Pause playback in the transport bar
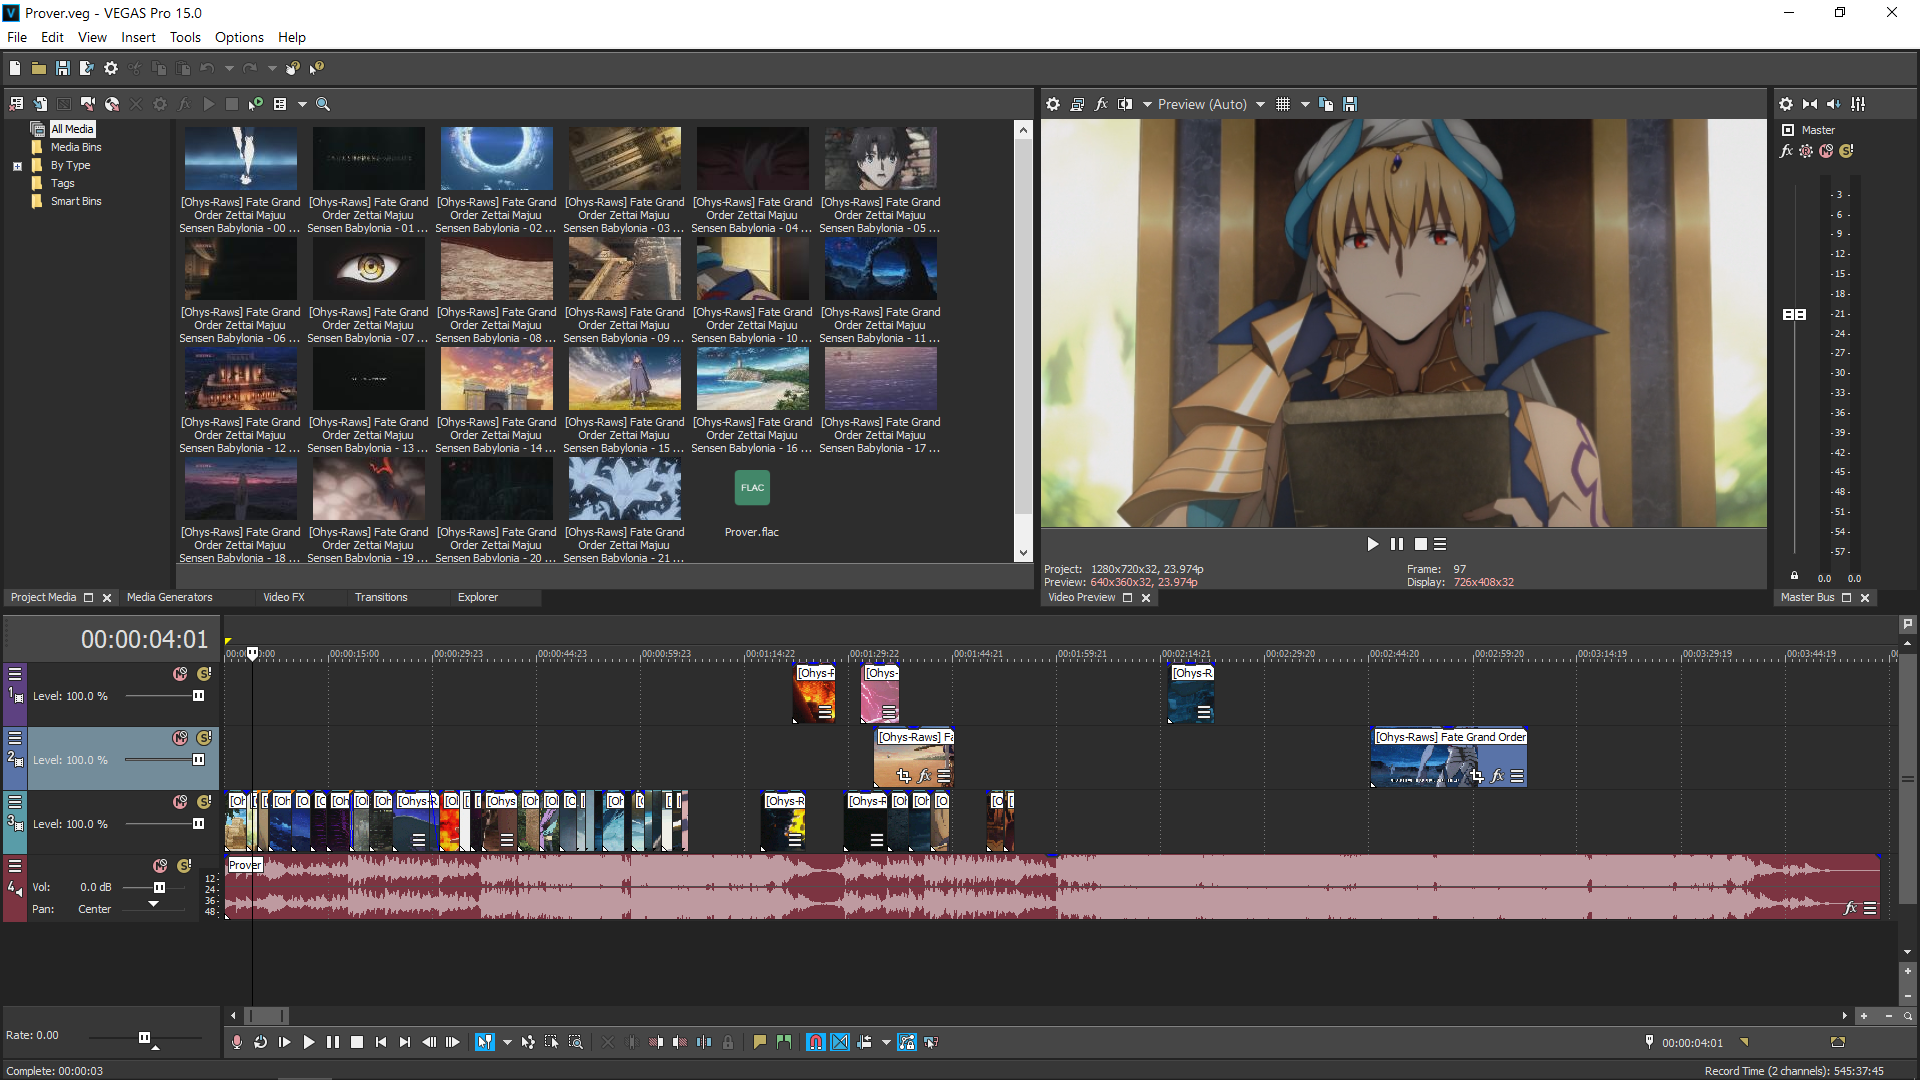 click(333, 1042)
